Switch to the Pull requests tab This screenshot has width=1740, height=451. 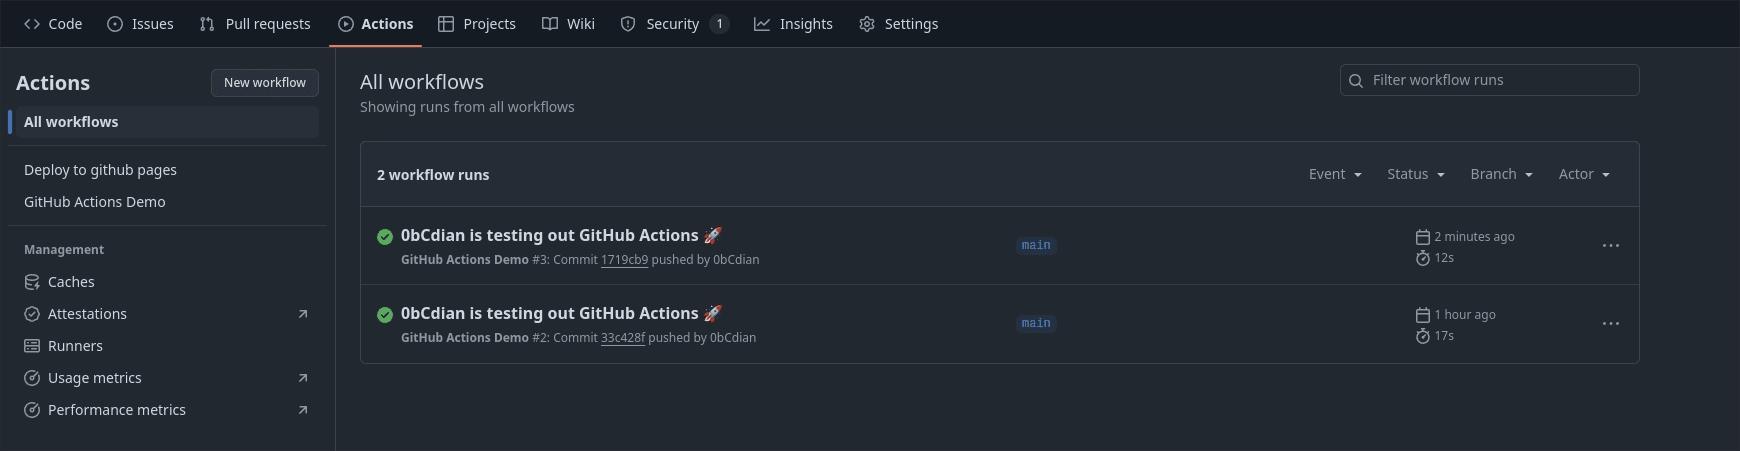[x=255, y=24]
